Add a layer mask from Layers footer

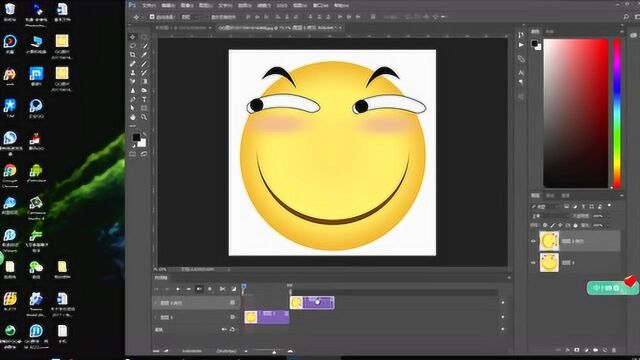[x=576, y=350]
